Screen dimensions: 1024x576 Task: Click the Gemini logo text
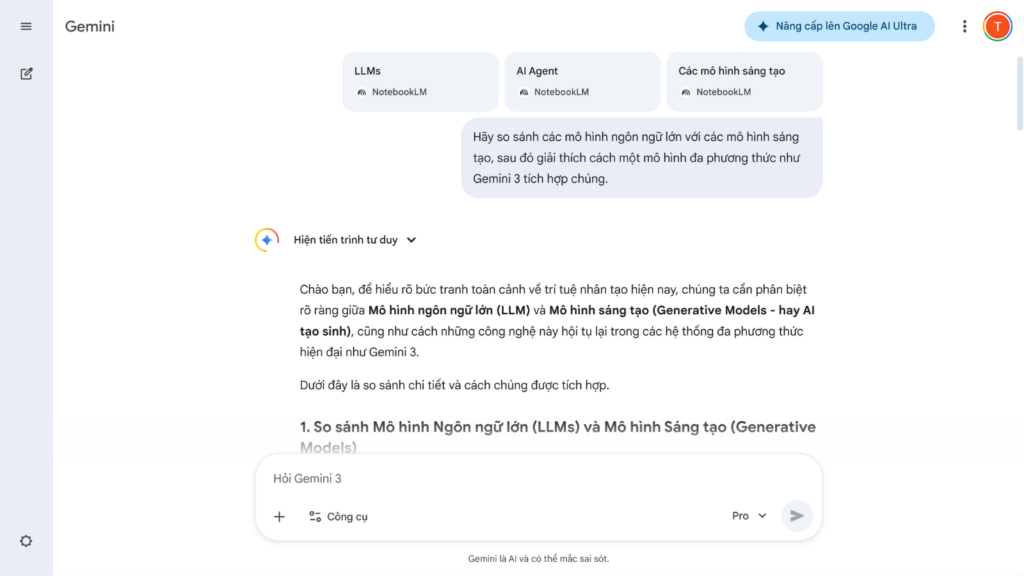coord(90,26)
